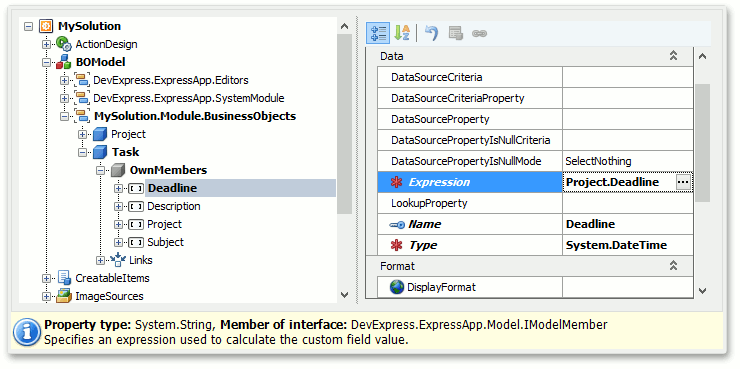
Task: Click the DataSourceProperty value field
Action: point(628,119)
